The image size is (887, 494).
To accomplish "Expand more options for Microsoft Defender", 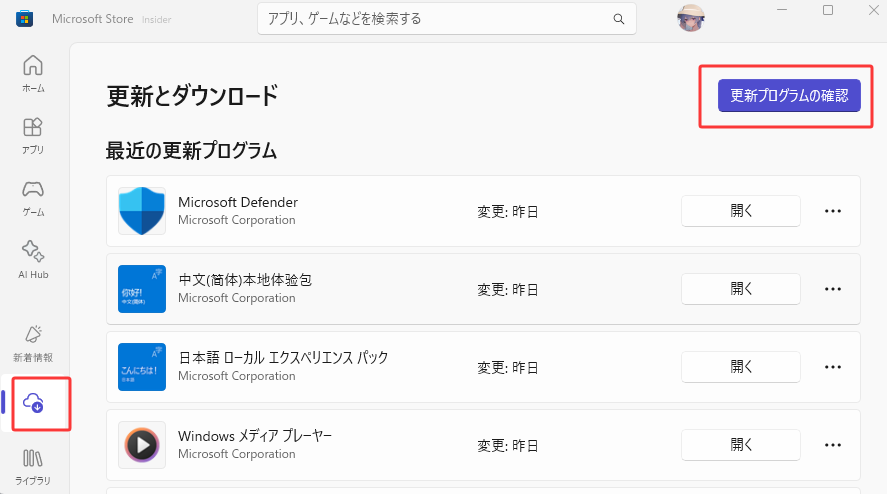I will coord(832,211).
